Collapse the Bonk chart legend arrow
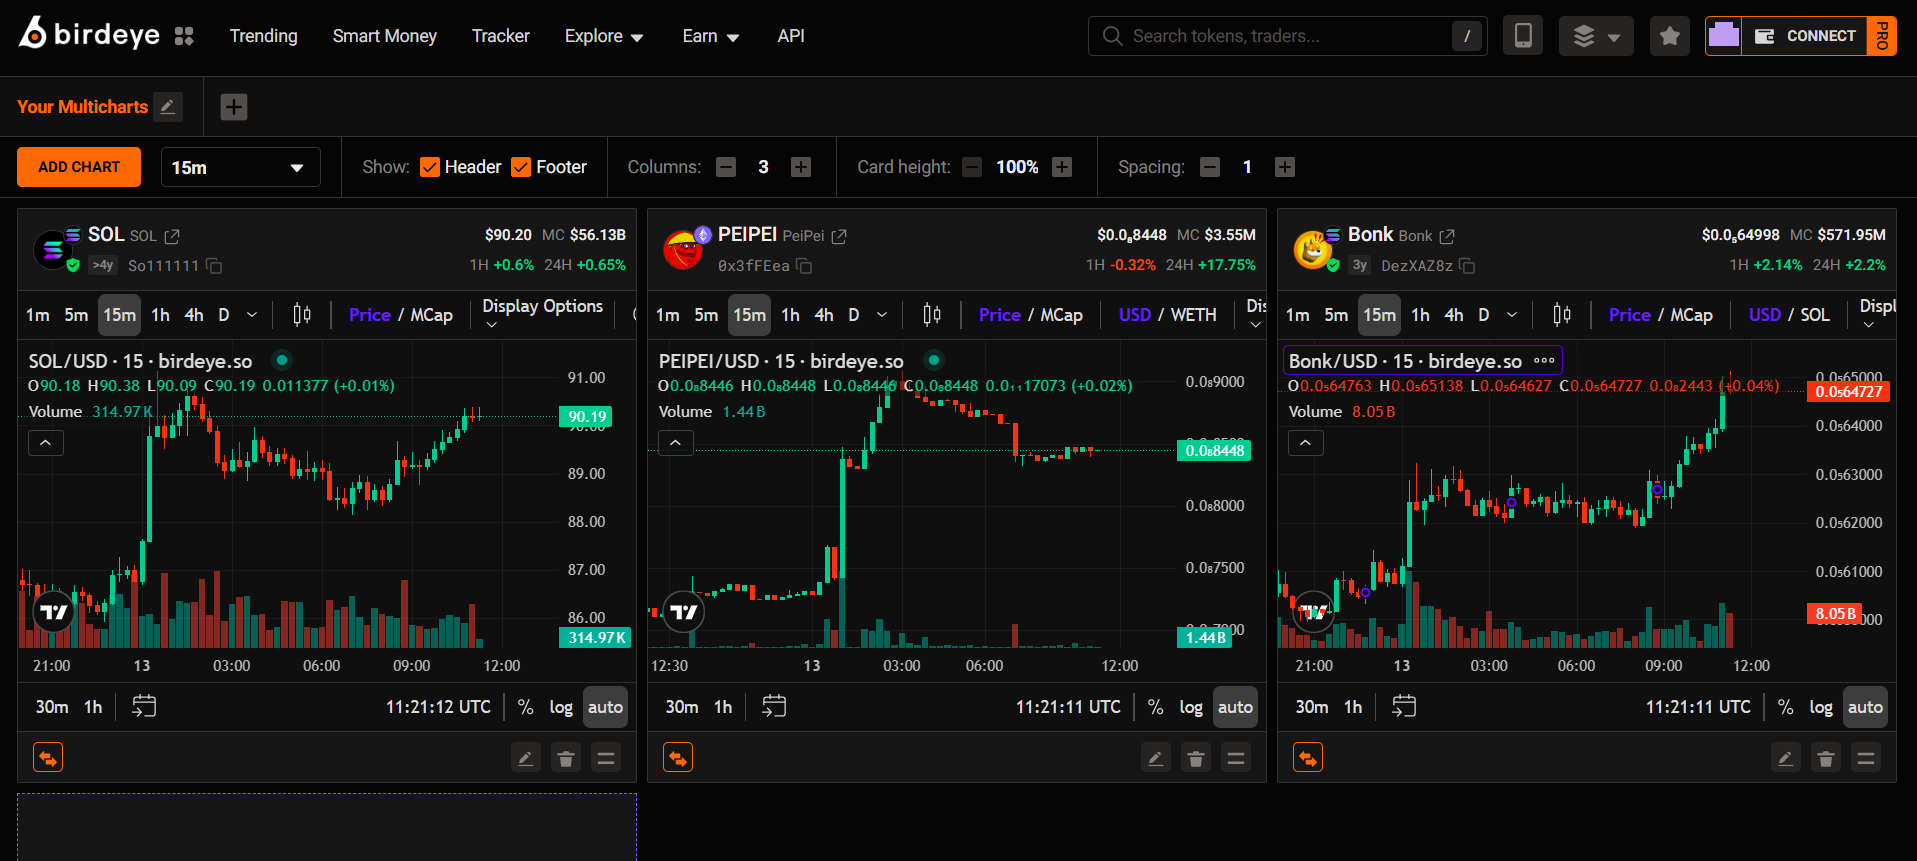Image resolution: width=1917 pixels, height=861 pixels. click(1306, 442)
